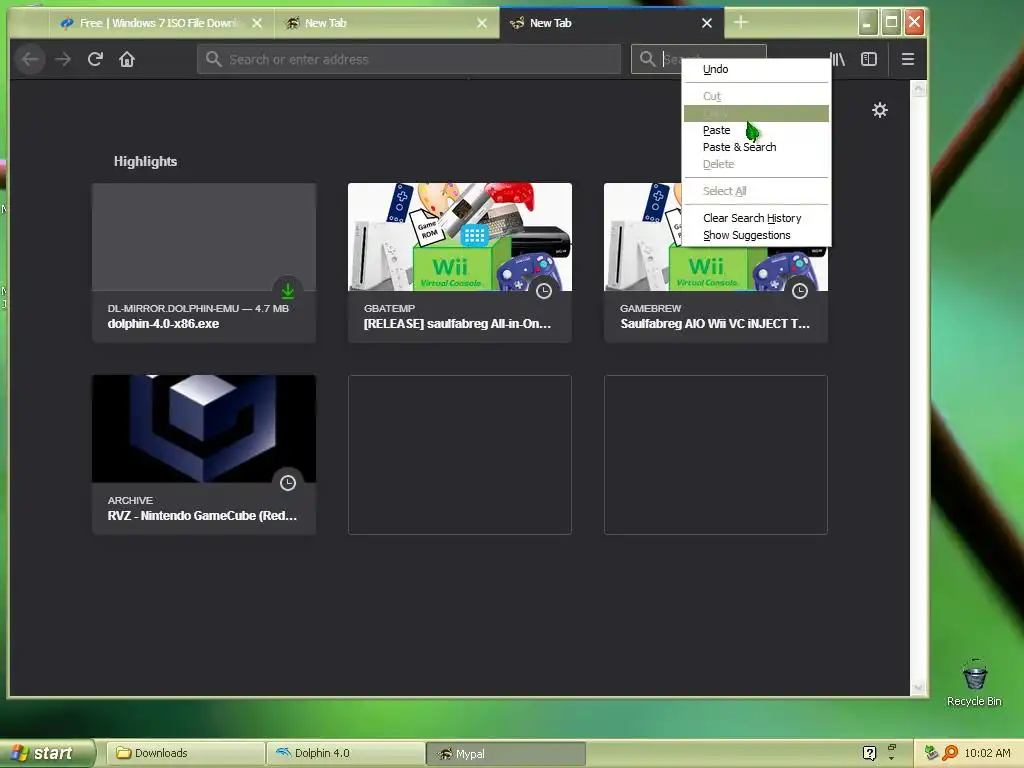Click the 10:02 AM system clock

[x=987, y=753]
